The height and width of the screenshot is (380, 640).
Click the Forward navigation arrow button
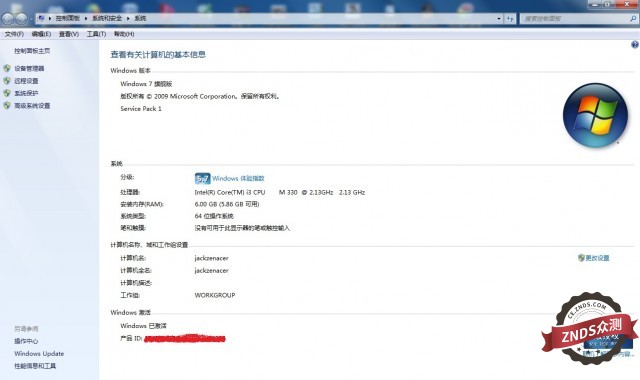pos(21,18)
